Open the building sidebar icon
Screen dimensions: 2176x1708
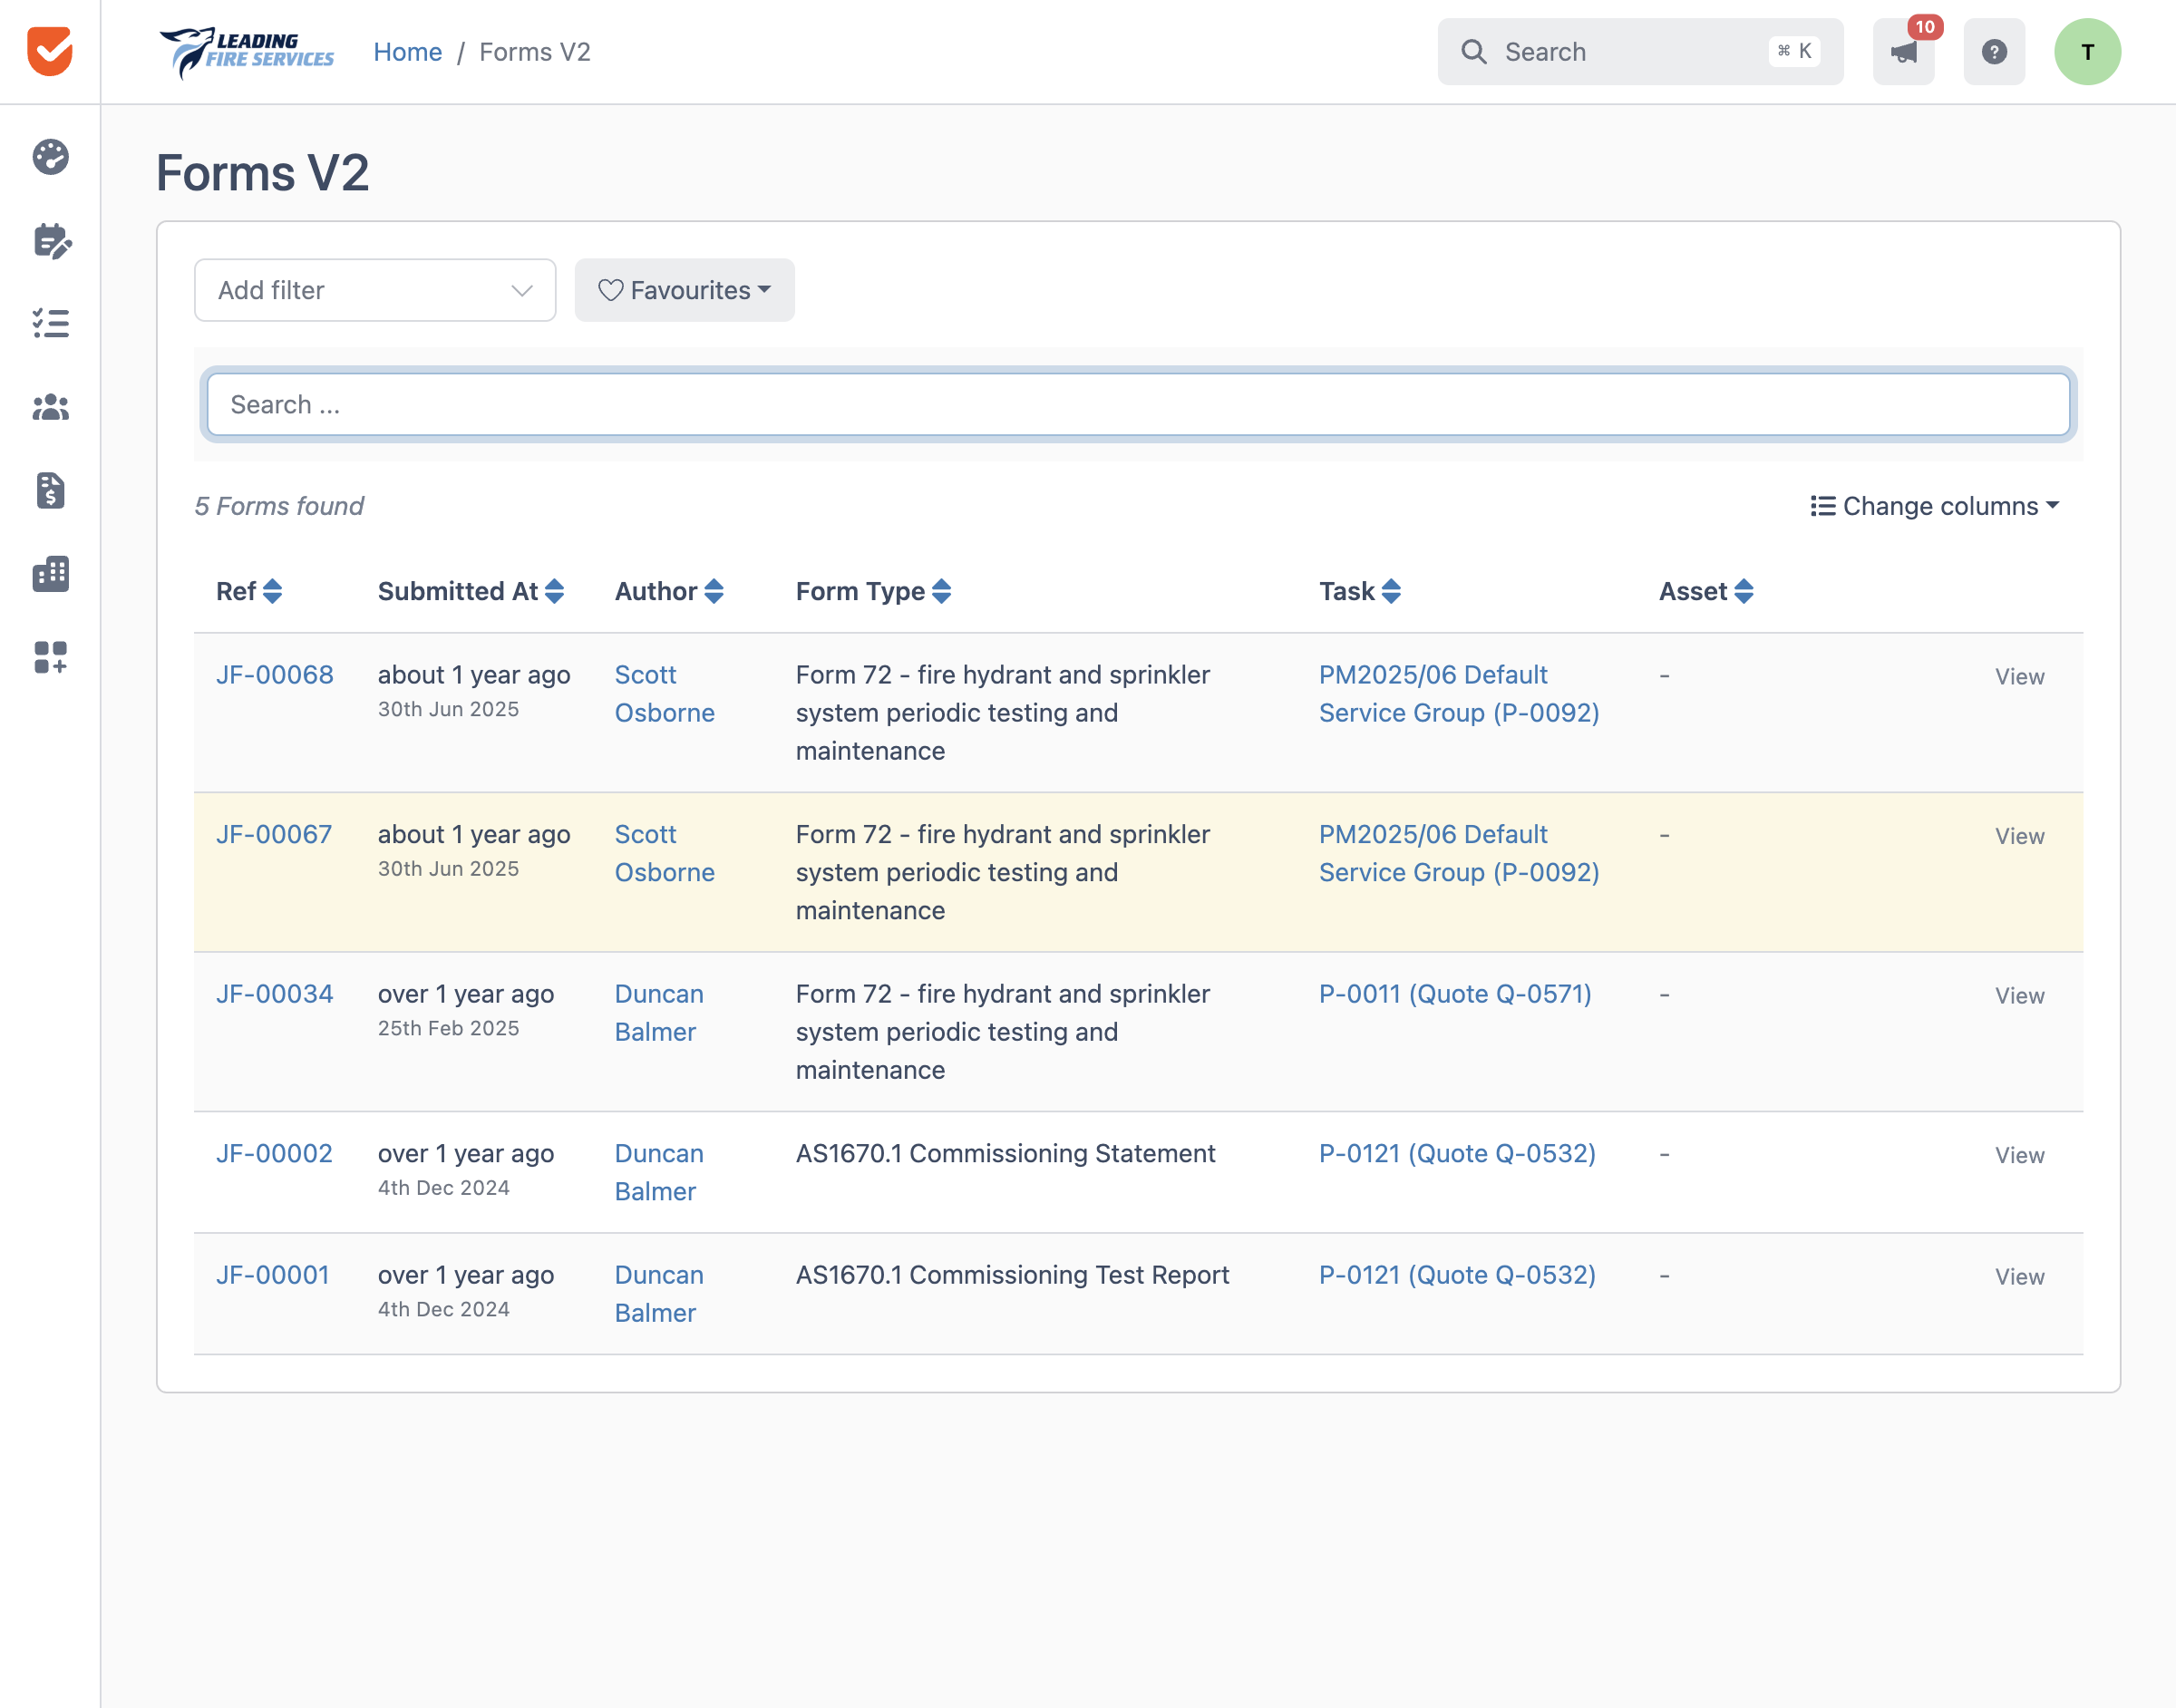pos(50,574)
